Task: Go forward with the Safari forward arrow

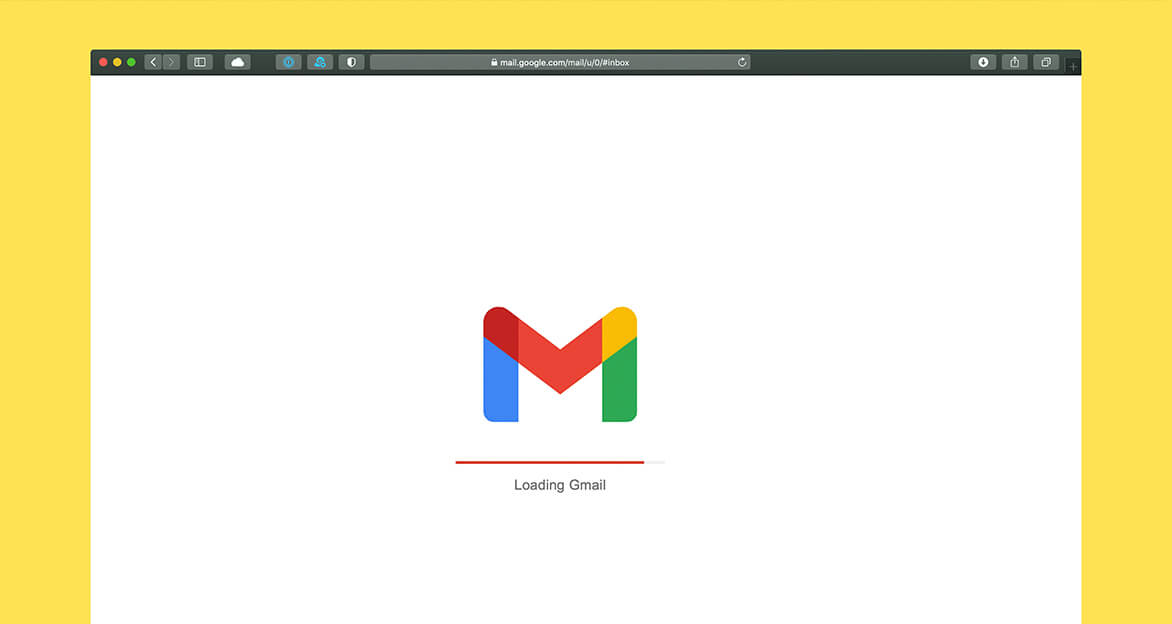Action: coord(171,62)
